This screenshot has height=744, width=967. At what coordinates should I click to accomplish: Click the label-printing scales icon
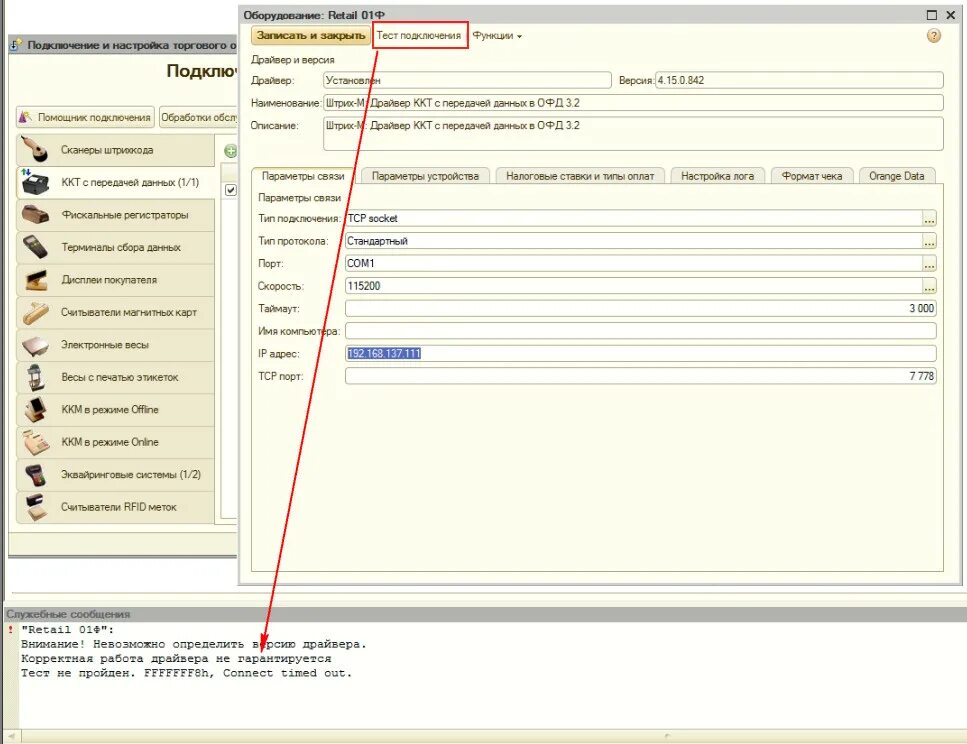35,377
